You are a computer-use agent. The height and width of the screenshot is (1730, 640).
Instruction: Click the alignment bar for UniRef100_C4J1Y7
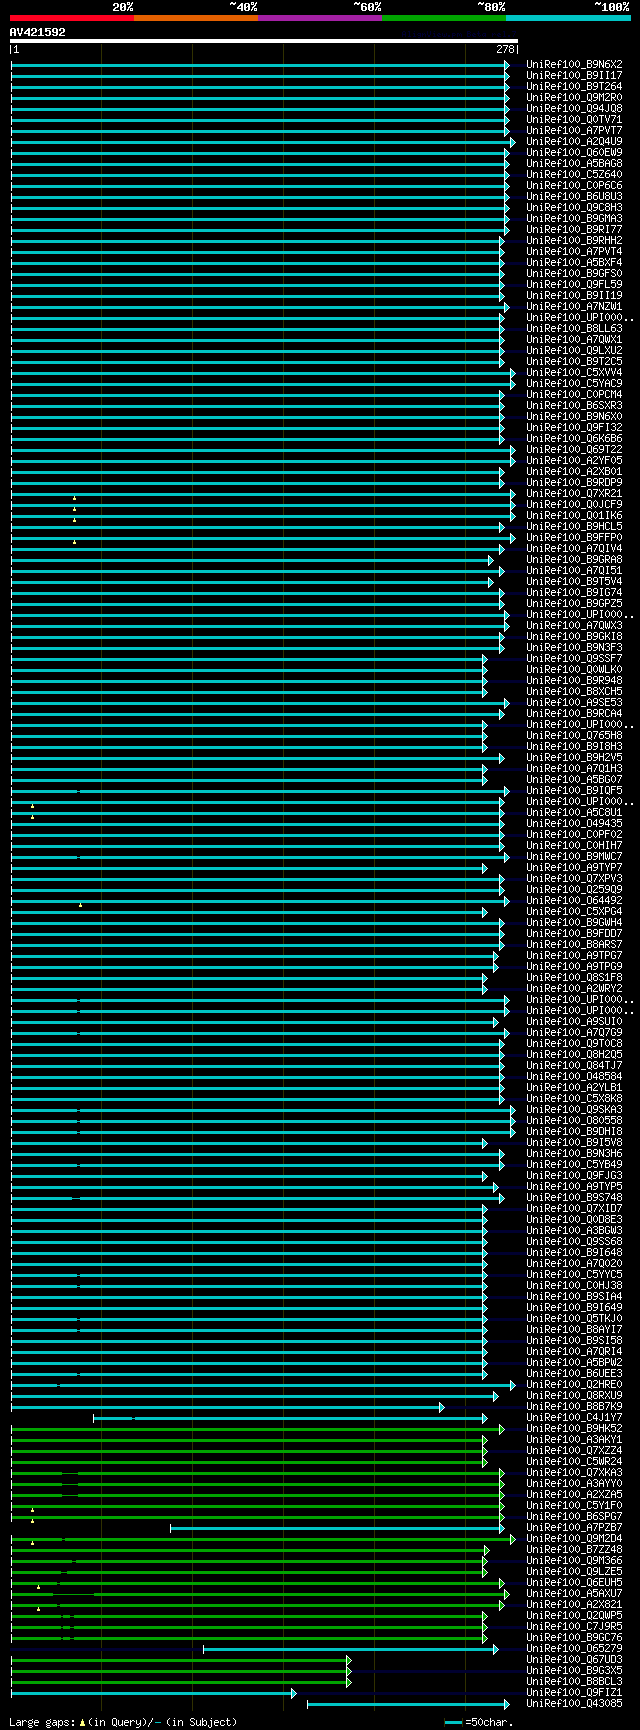click(290, 1418)
